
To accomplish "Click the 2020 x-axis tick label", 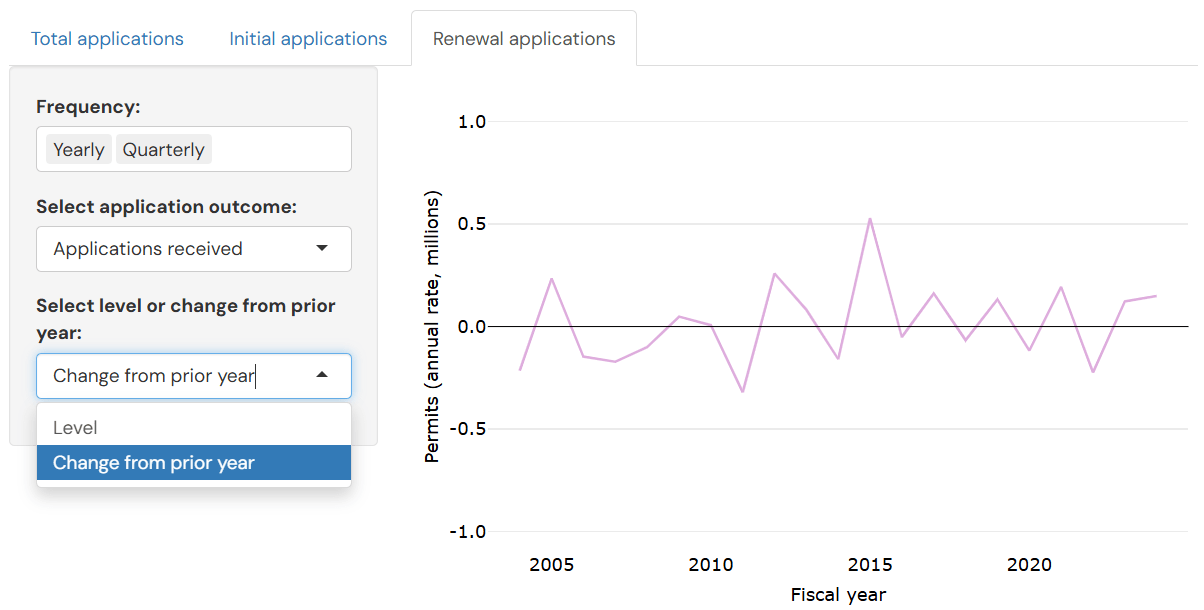I will tap(1029, 565).
